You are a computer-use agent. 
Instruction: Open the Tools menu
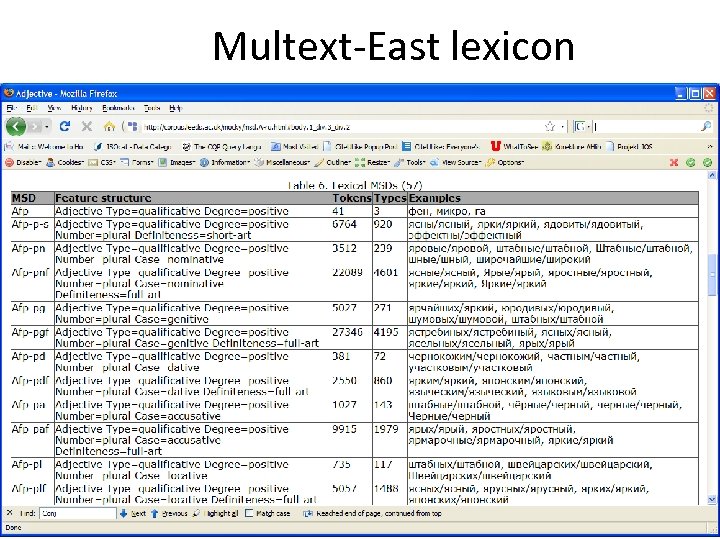(152, 108)
